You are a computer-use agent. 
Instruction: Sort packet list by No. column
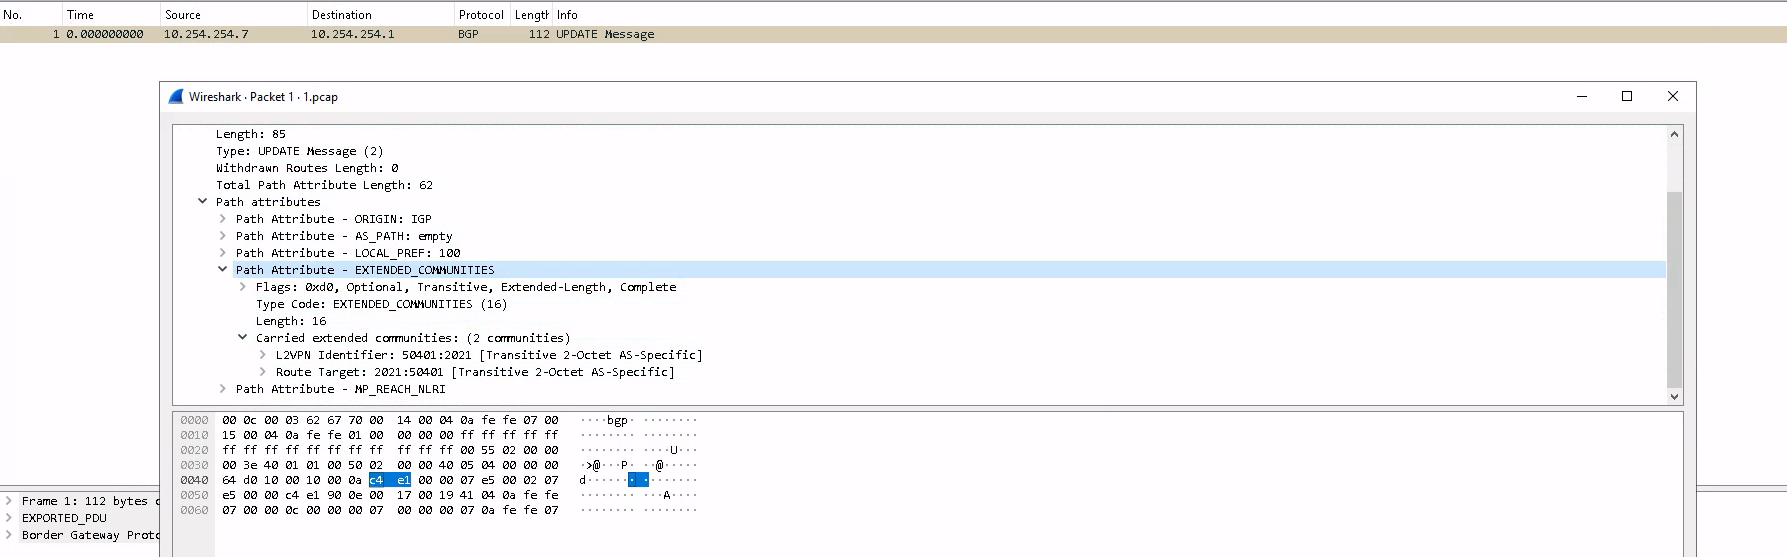(x=31, y=15)
